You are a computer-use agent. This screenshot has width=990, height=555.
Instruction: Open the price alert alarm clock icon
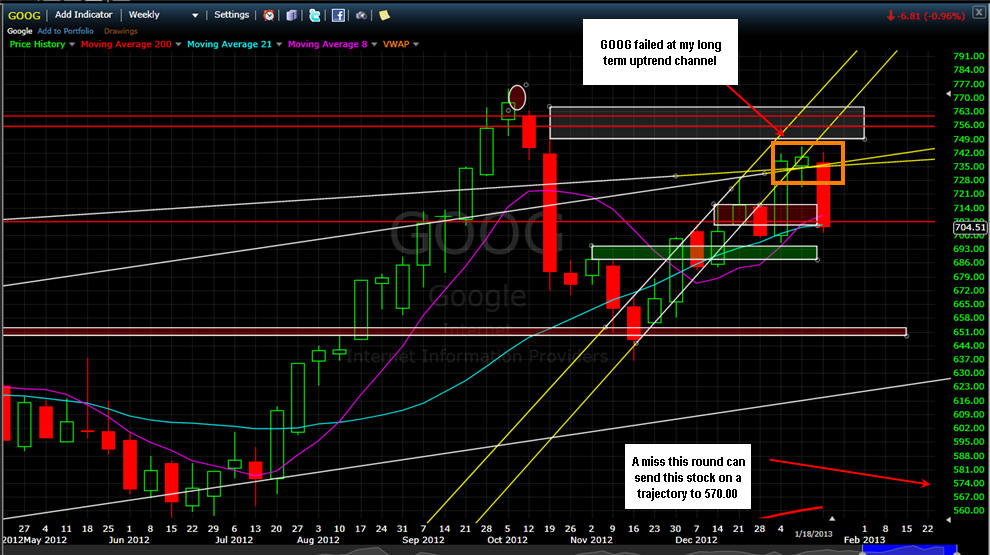pyautogui.click(x=269, y=15)
